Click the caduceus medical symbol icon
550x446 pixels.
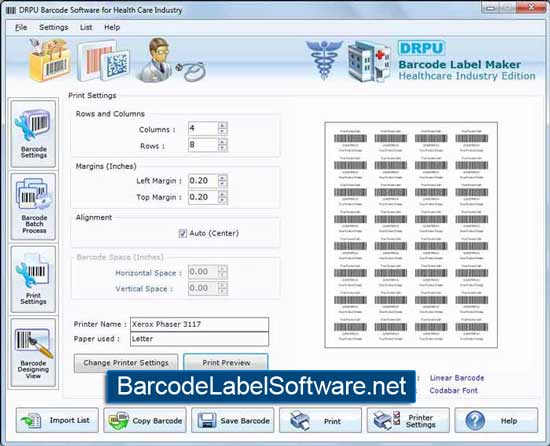pyautogui.click(x=324, y=60)
